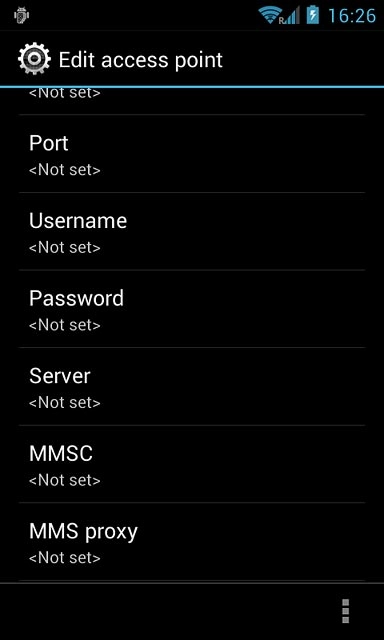
Task: Tap Not set value under Port
Action: (x=64, y=170)
